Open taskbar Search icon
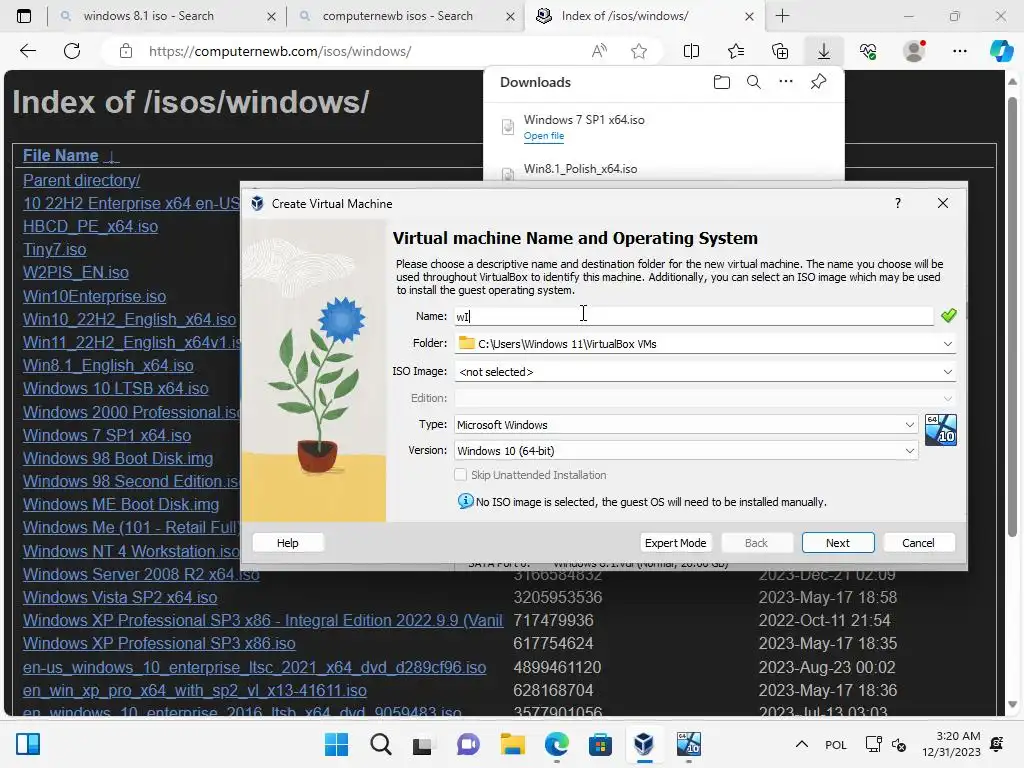Screen dimensions: 1024x768 click(381, 744)
